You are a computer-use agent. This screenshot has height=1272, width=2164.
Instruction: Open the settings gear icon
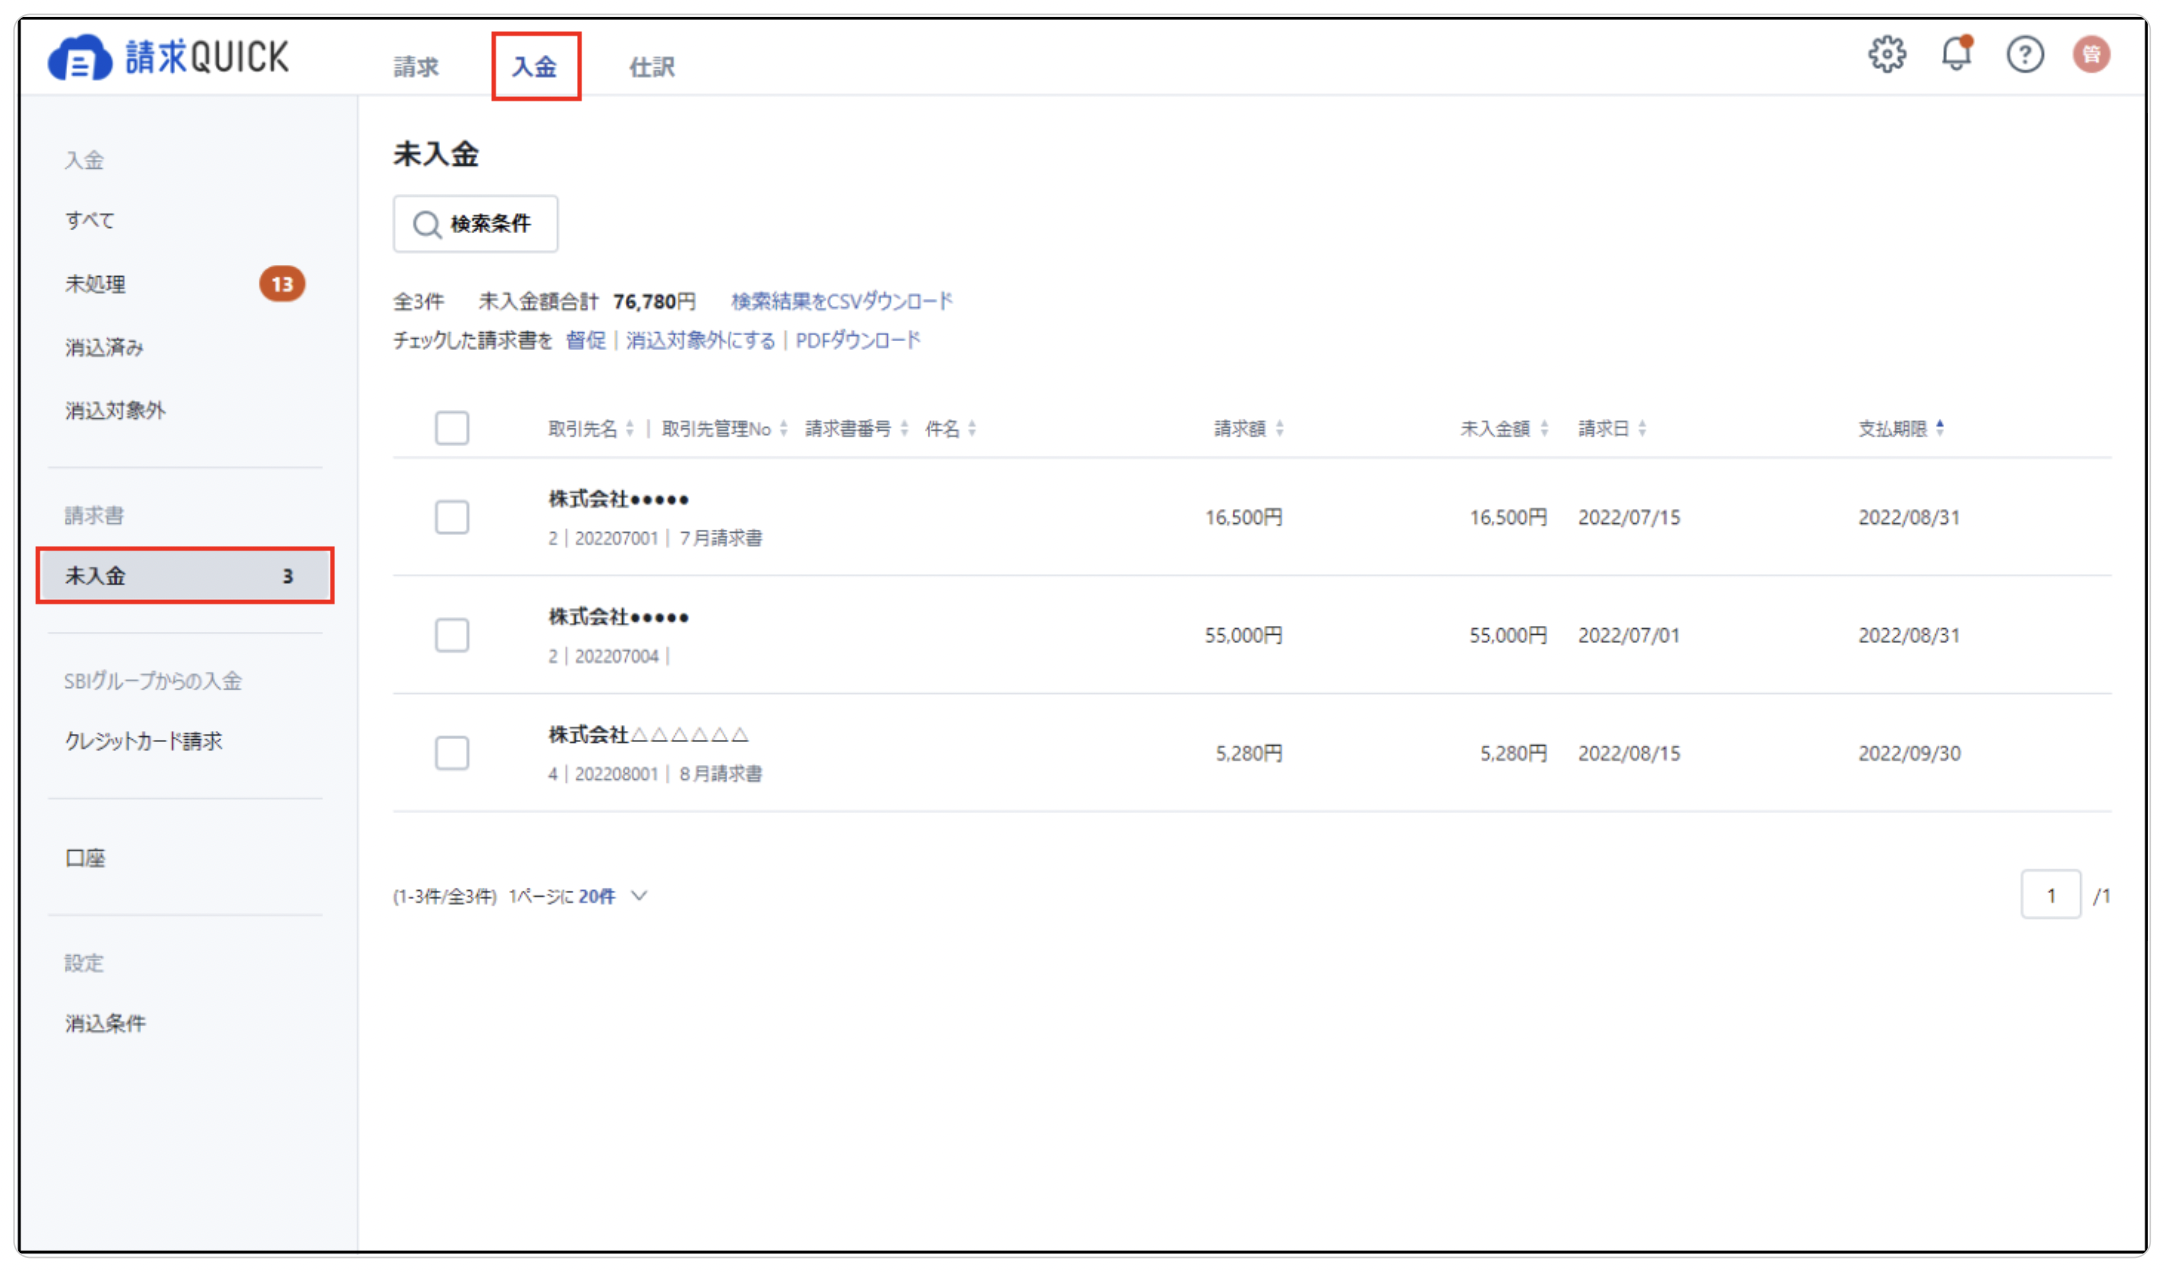1888,56
